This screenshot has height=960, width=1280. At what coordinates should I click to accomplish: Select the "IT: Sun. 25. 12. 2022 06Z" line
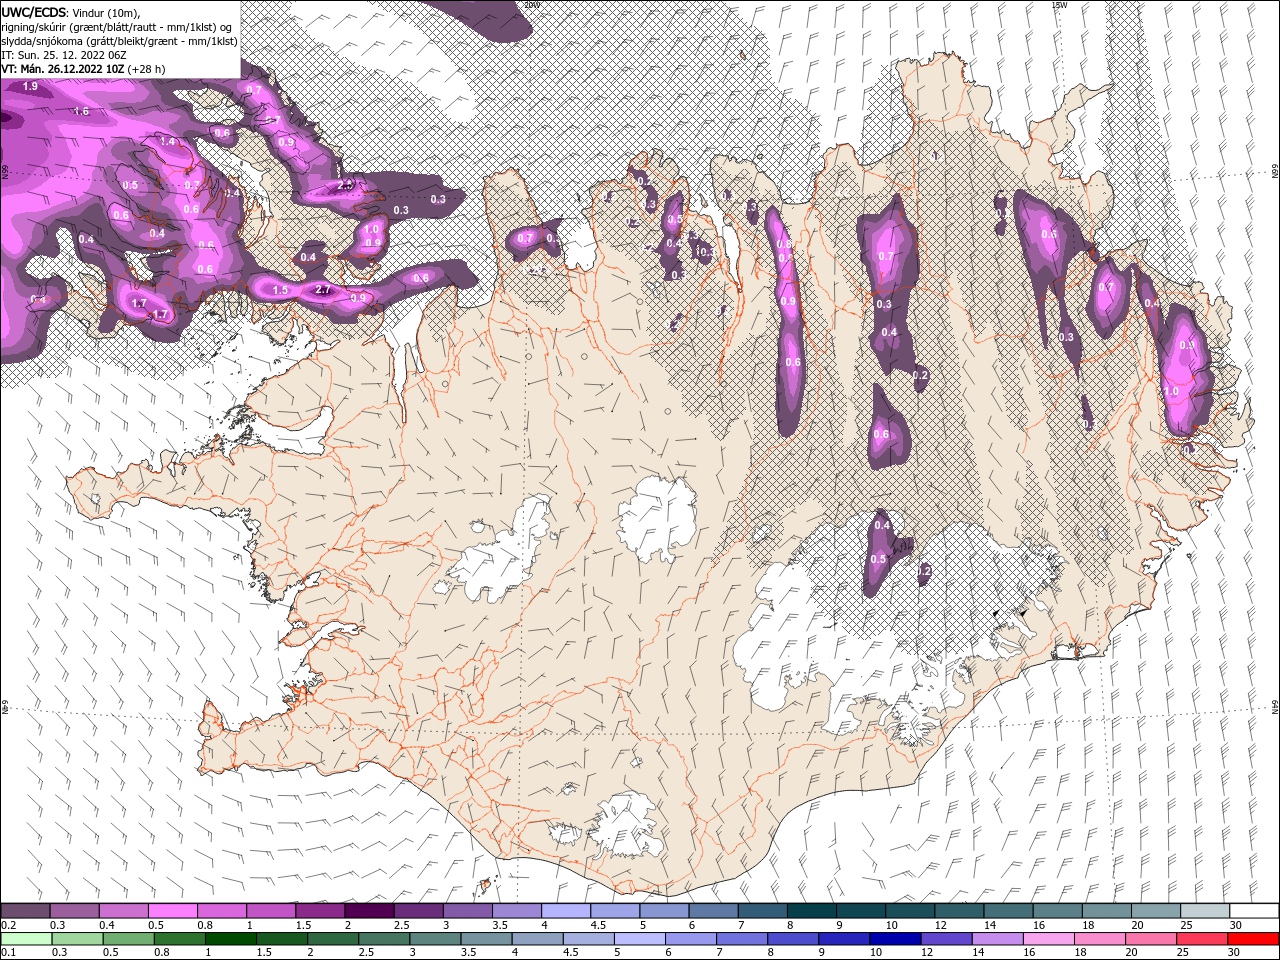tap(63, 54)
